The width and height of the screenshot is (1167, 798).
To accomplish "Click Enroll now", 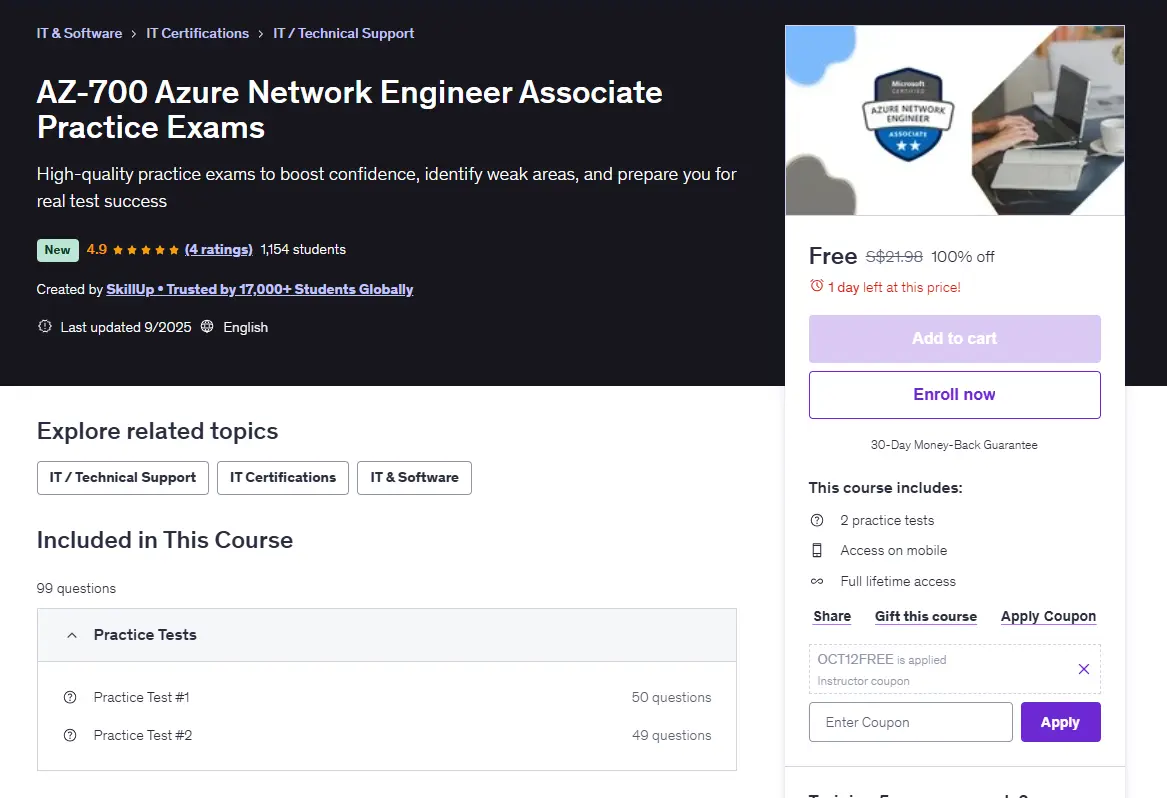I will pos(954,395).
